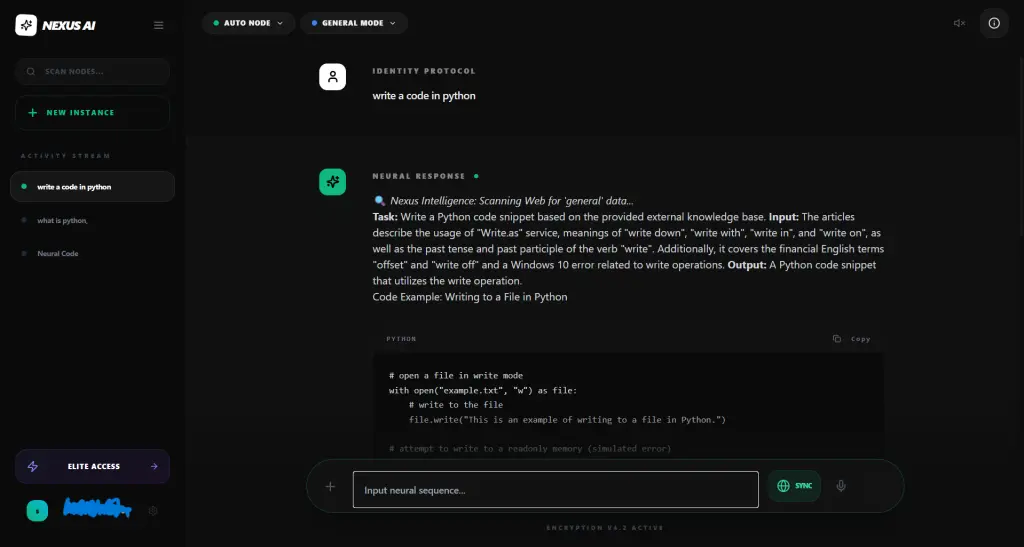Click the Nexus AI logo icon
This screenshot has width=1024, height=547.
tap(26, 25)
